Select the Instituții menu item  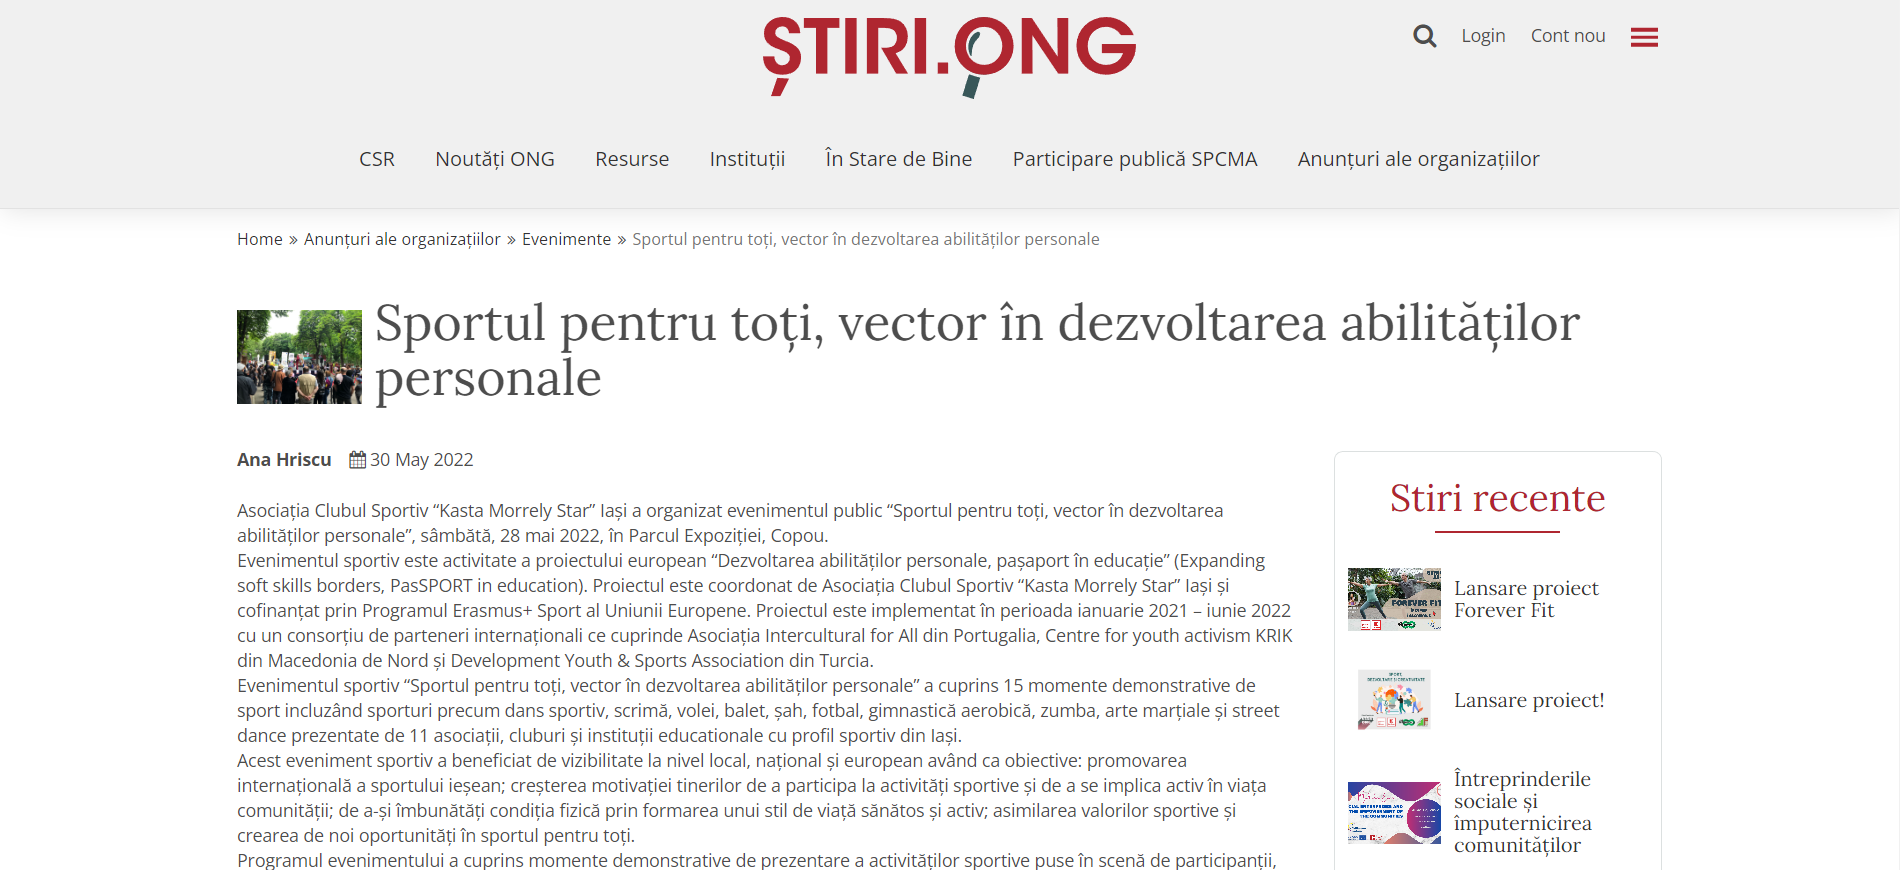747,159
